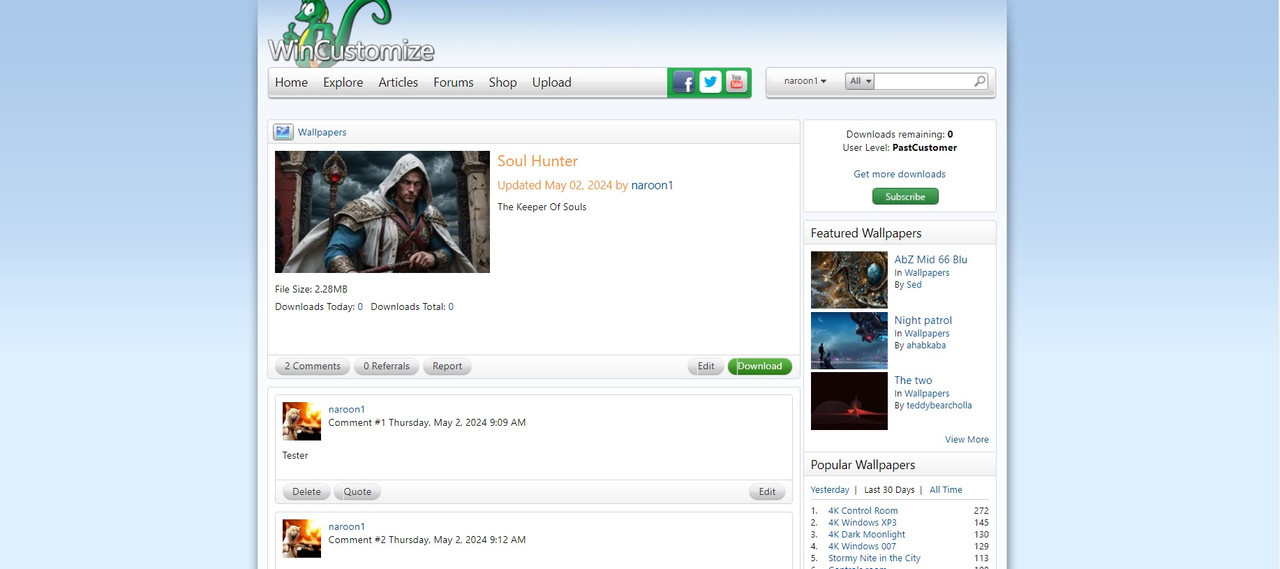Open author naroon1 link beside Updated date
This screenshot has width=1280, height=569.
coord(652,185)
